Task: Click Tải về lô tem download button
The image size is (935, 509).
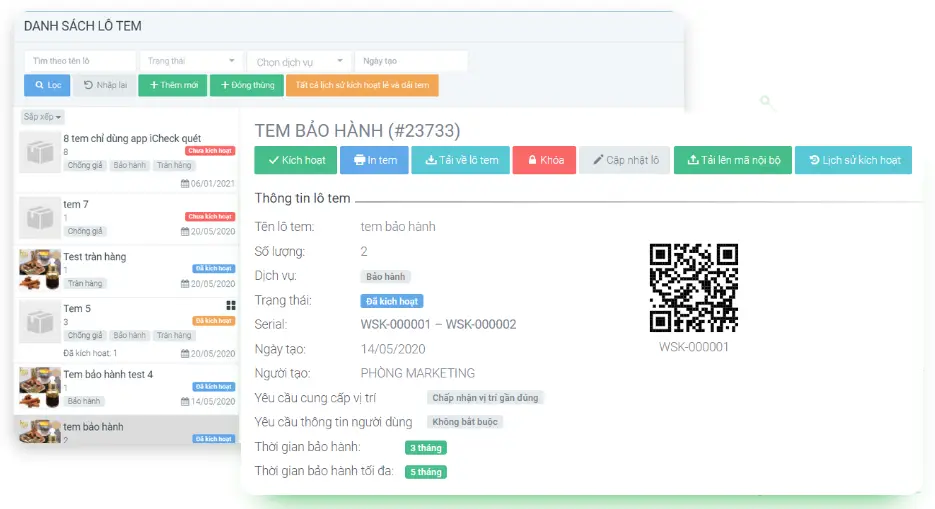Action: pos(461,160)
